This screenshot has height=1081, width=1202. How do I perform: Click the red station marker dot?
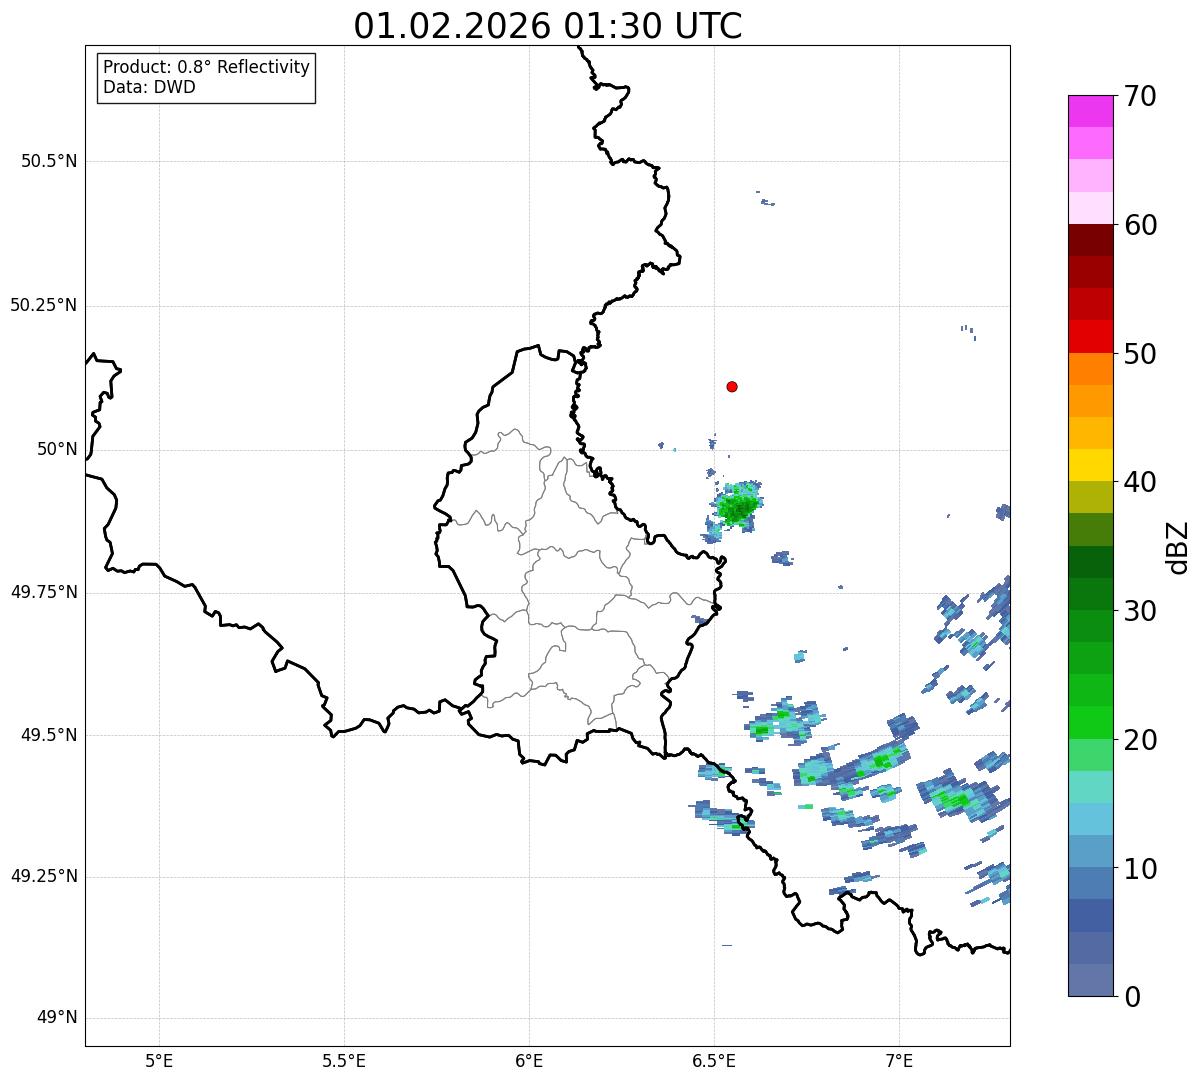(x=732, y=386)
